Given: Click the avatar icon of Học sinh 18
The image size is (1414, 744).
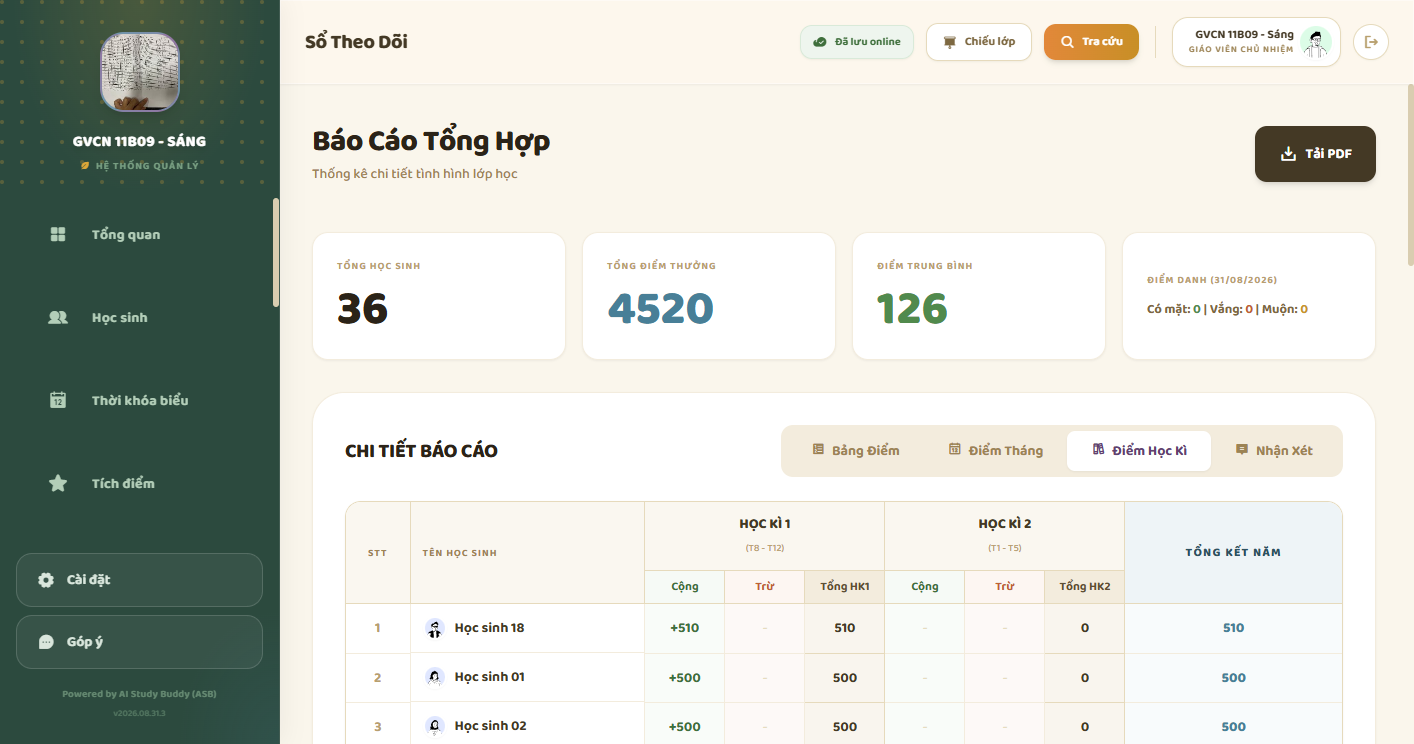Looking at the screenshot, I should point(435,628).
